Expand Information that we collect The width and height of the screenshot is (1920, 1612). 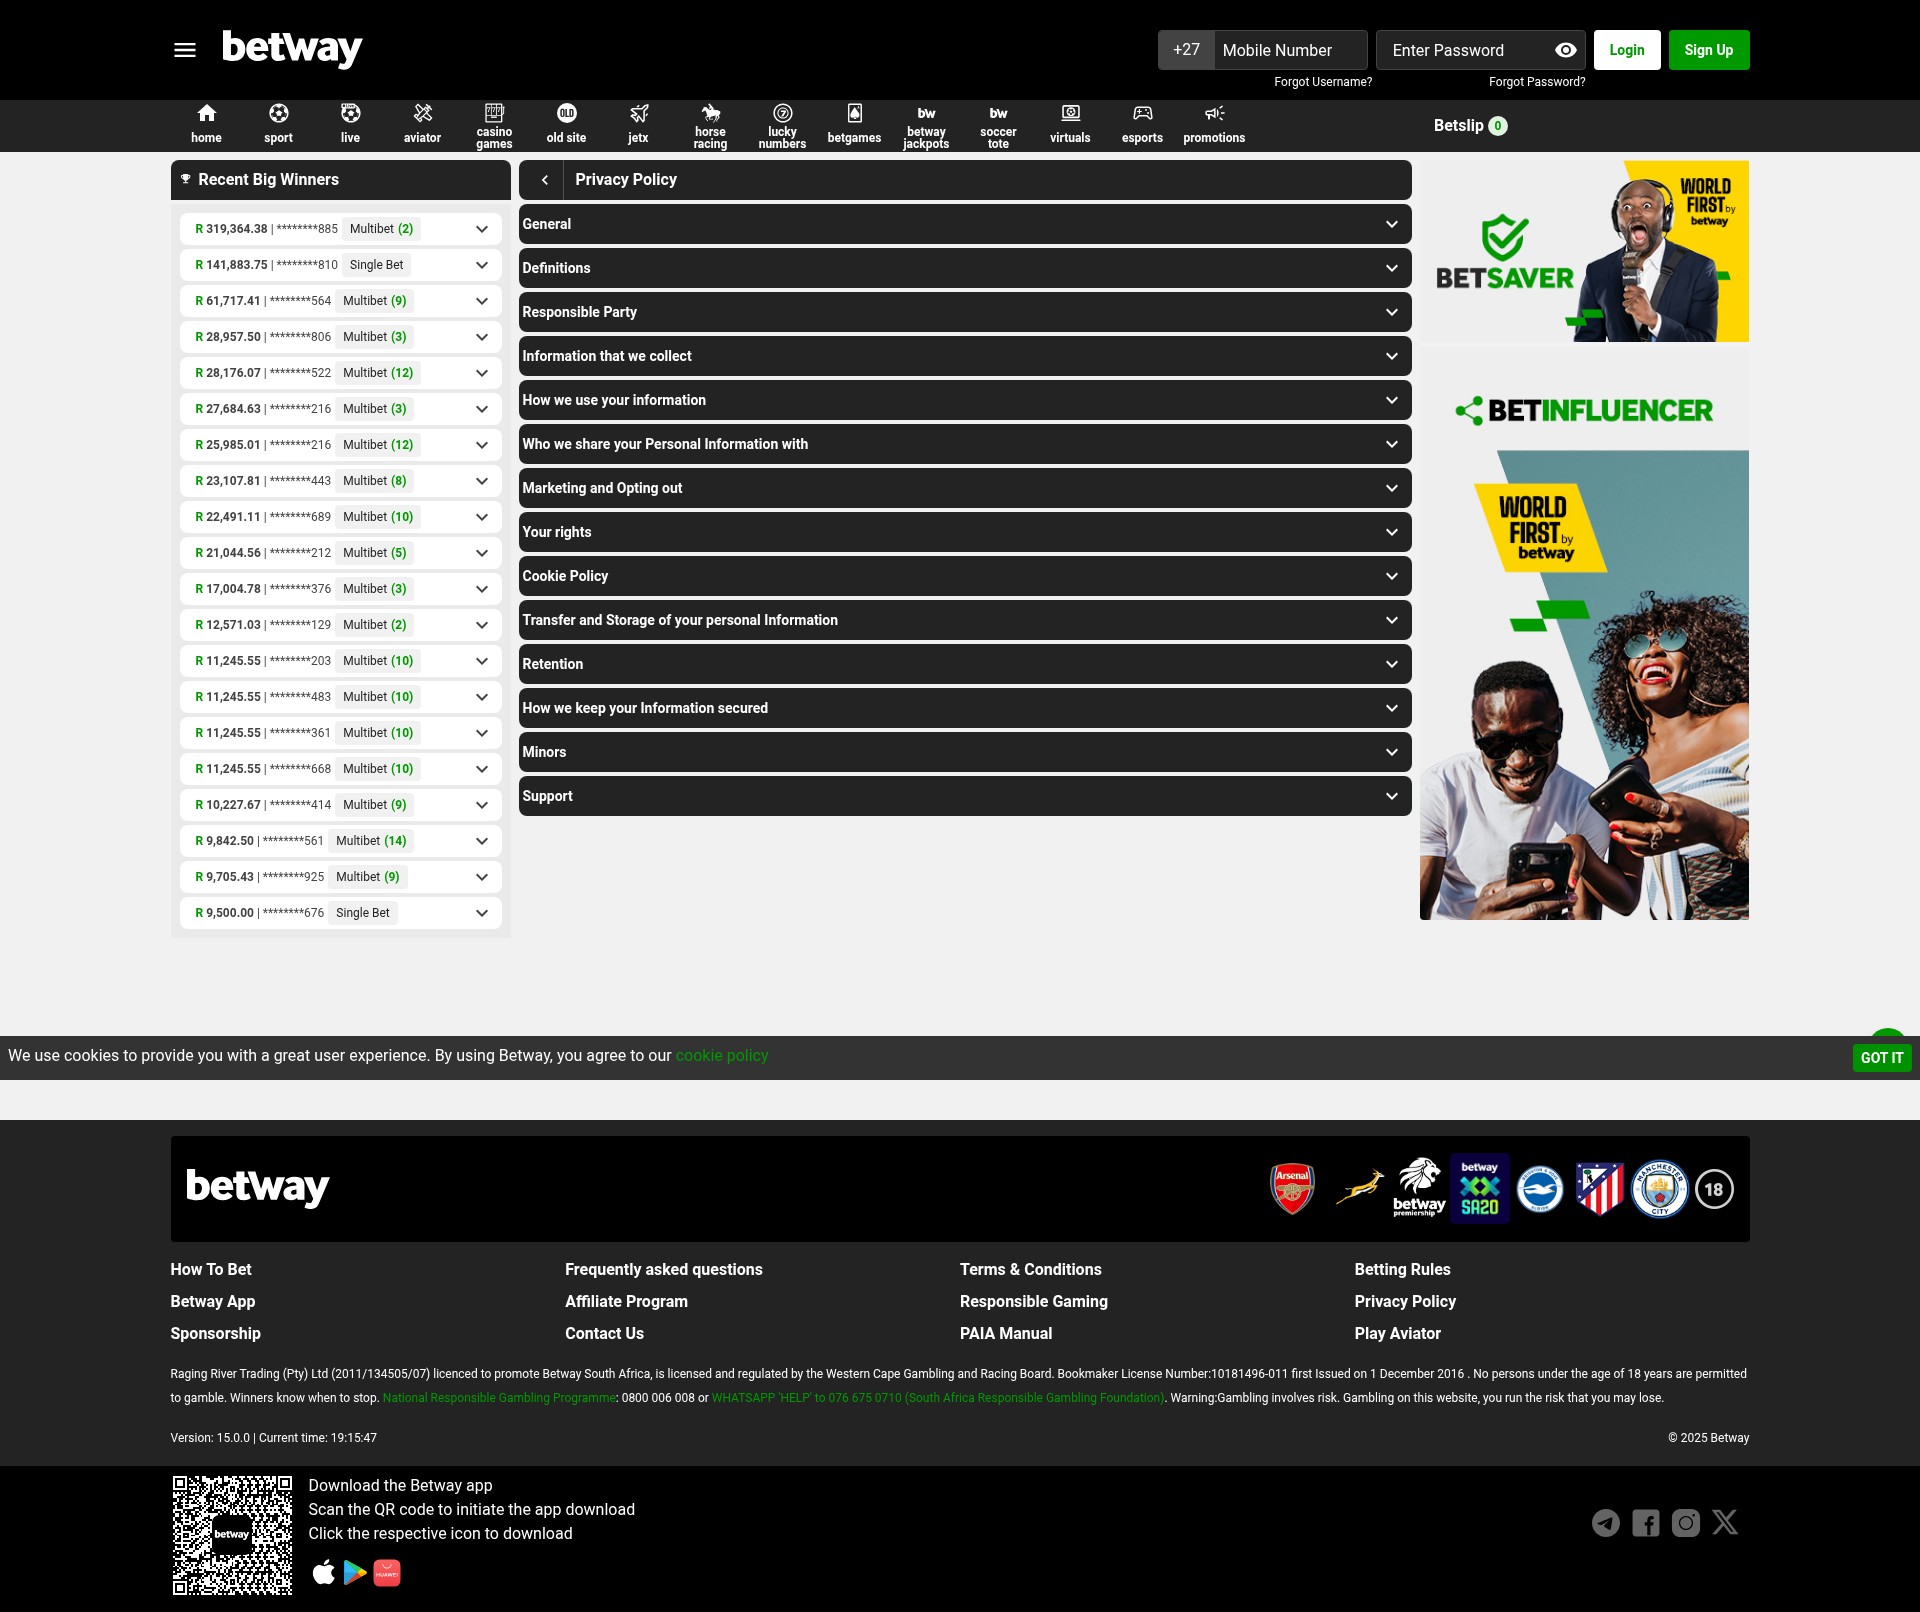pos(965,356)
